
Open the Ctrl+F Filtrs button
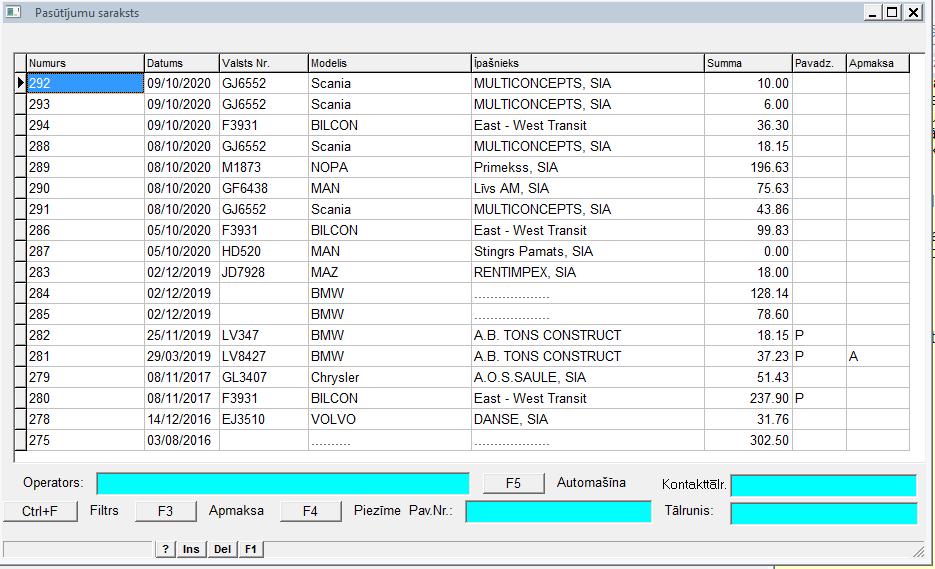(40, 511)
